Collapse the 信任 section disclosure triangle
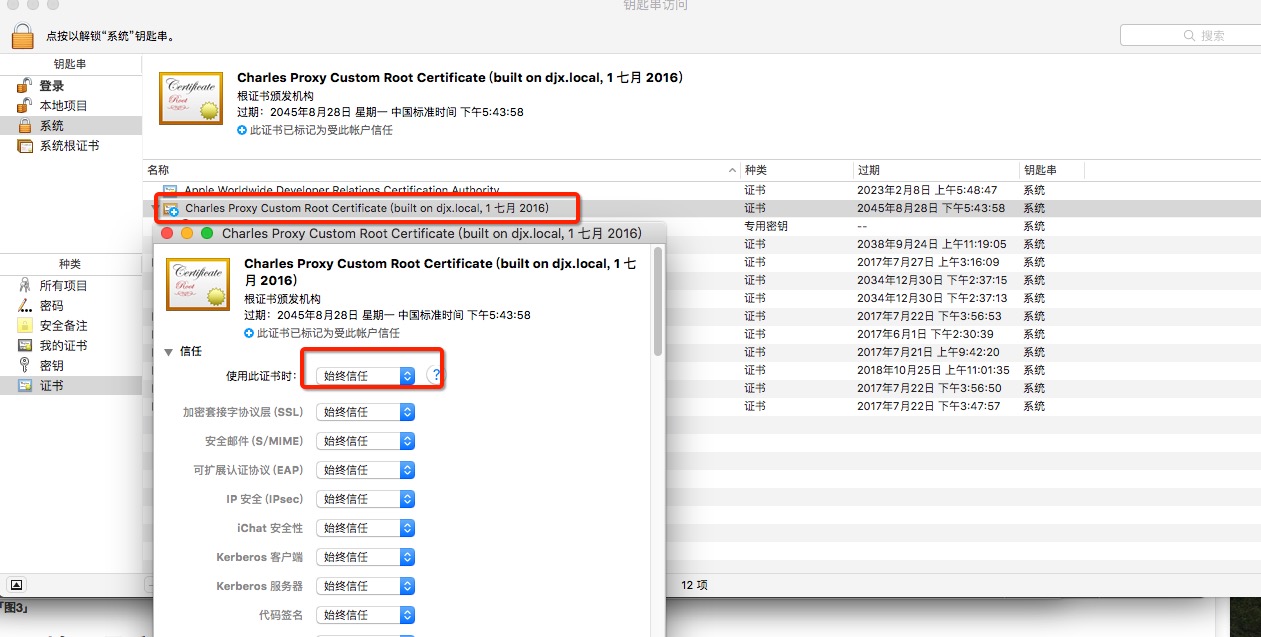Screen dimensions: 1261x637 click(169, 352)
